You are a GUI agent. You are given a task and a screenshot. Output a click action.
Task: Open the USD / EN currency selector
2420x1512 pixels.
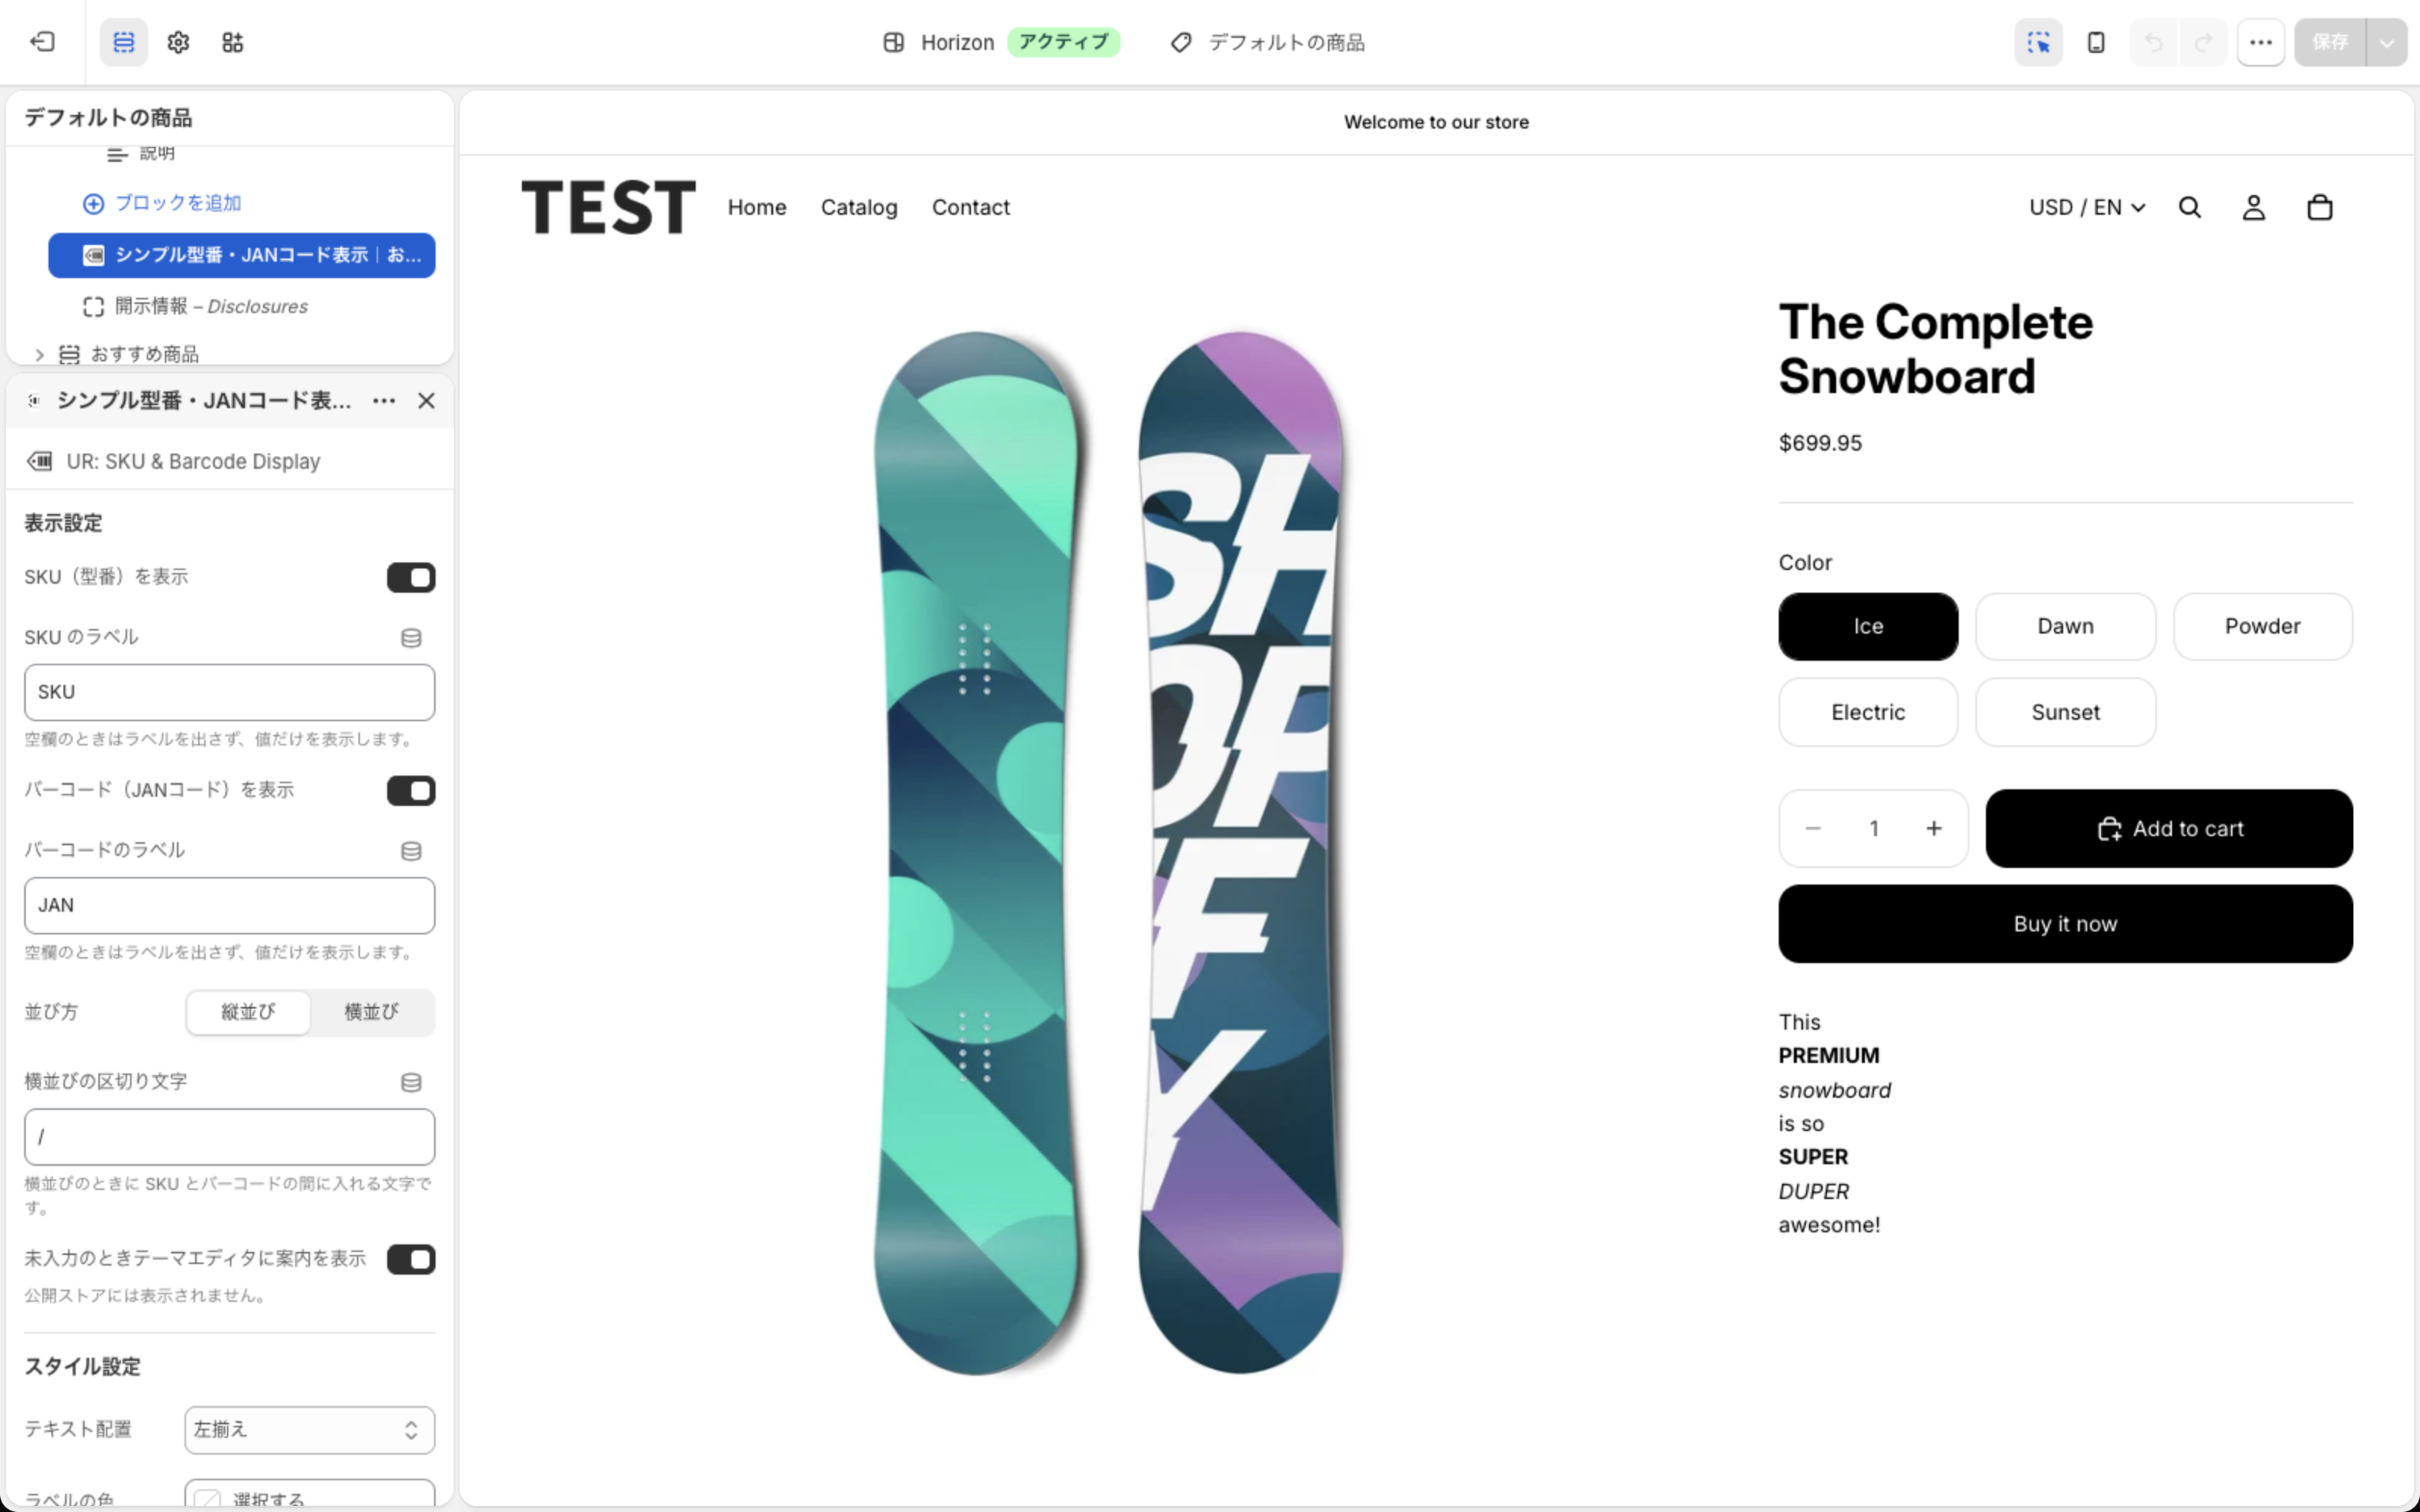[x=2087, y=207]
